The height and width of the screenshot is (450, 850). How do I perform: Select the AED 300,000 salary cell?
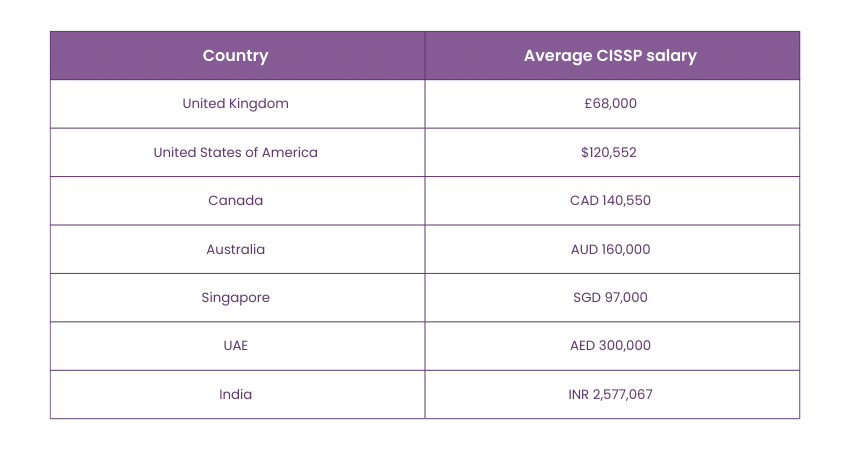pos(610,346)
